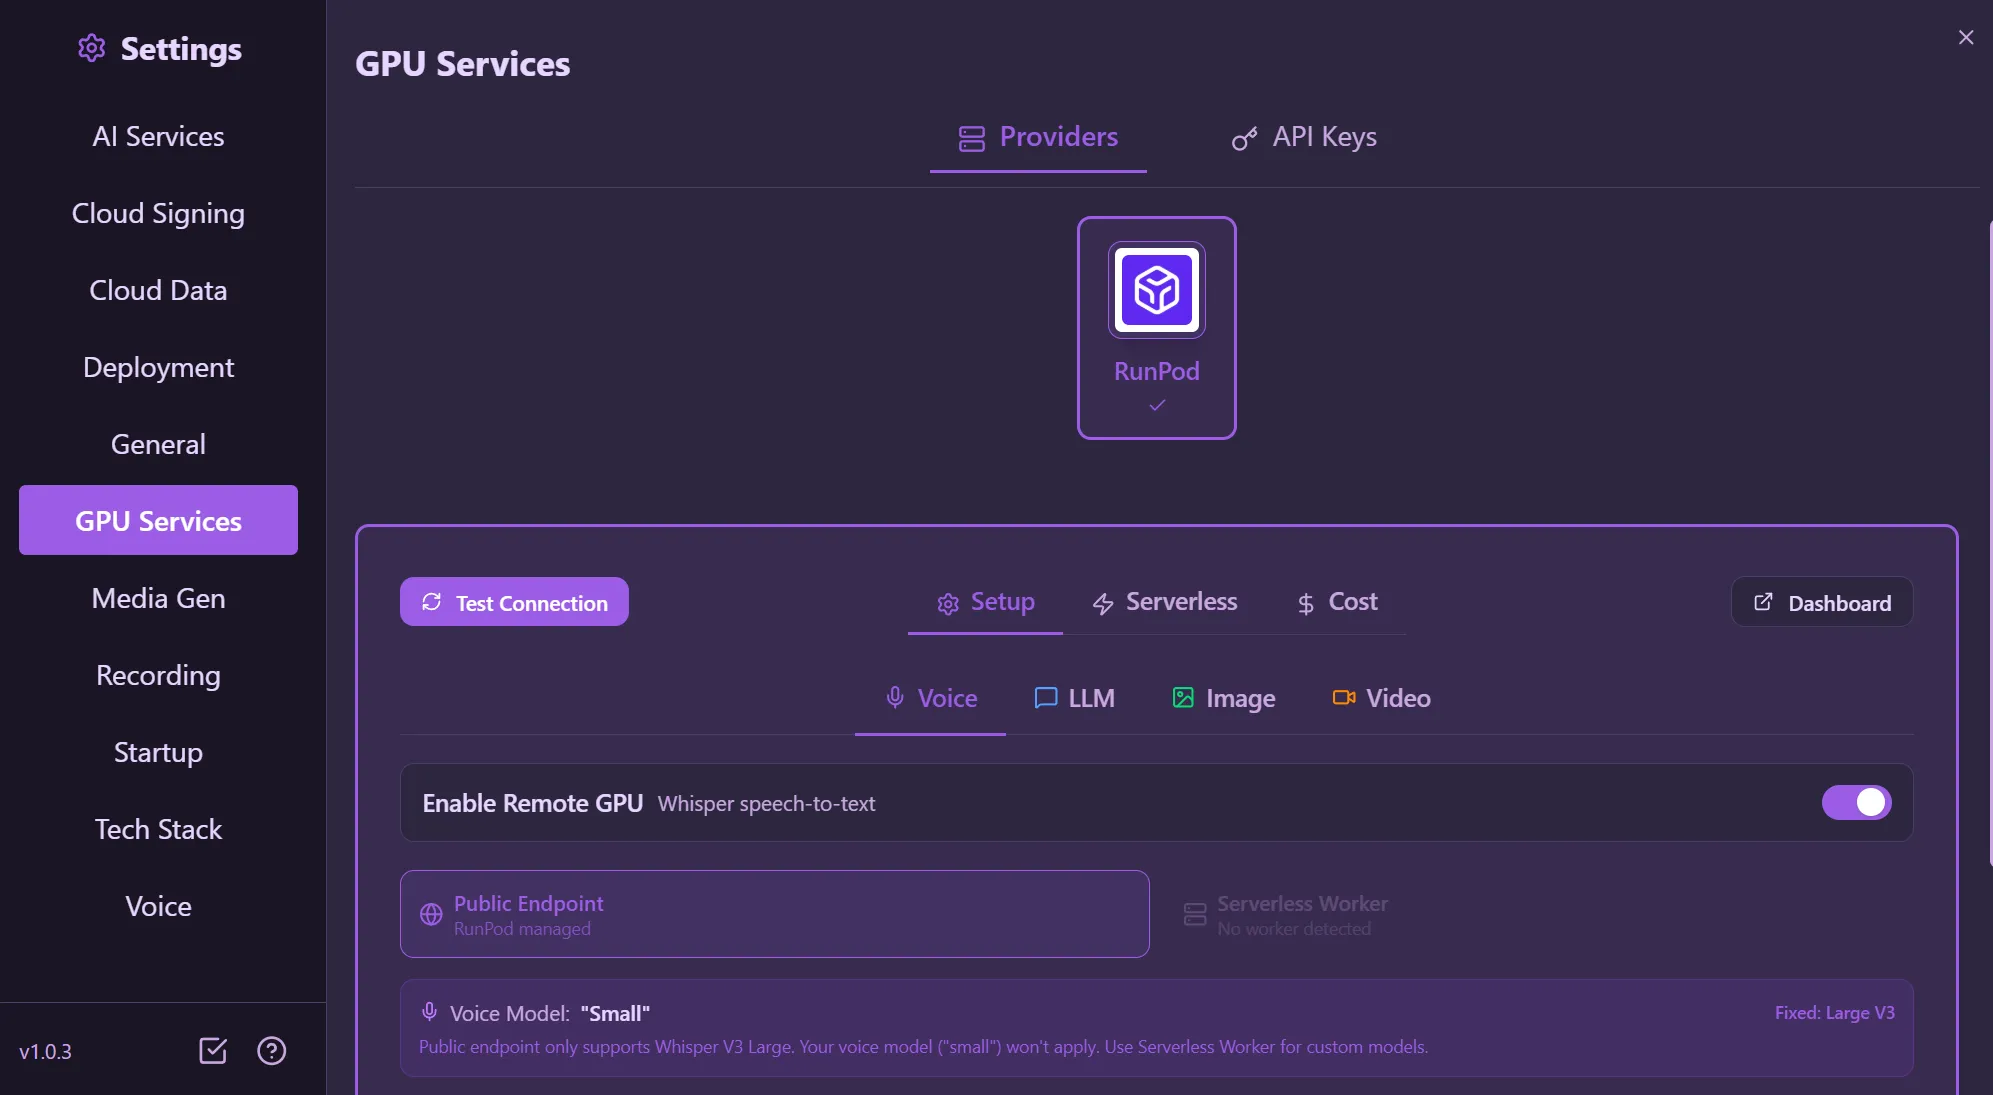
Task: Click the Voice Model "Small" text
Action: click(x=549, y=1013)
